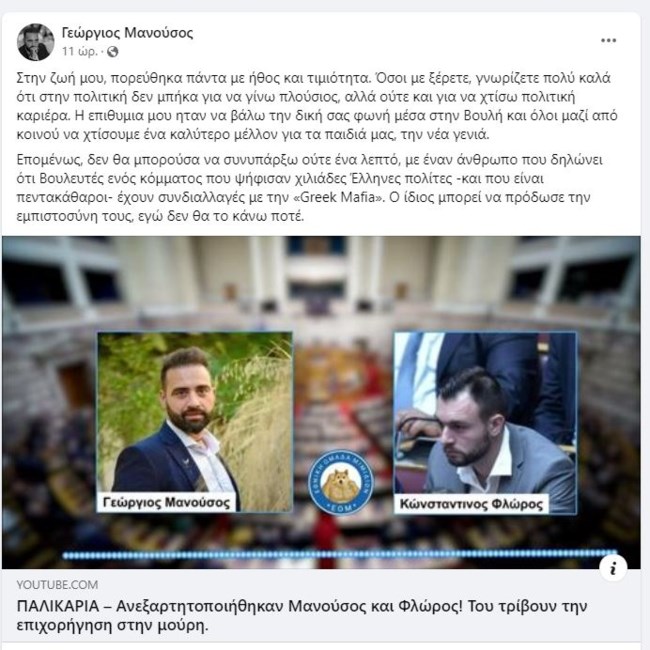Click the 'Κώνσταντινος Φλώρος' caption label on image
Screen dimensions: 650x650
(x=471, y=504)
